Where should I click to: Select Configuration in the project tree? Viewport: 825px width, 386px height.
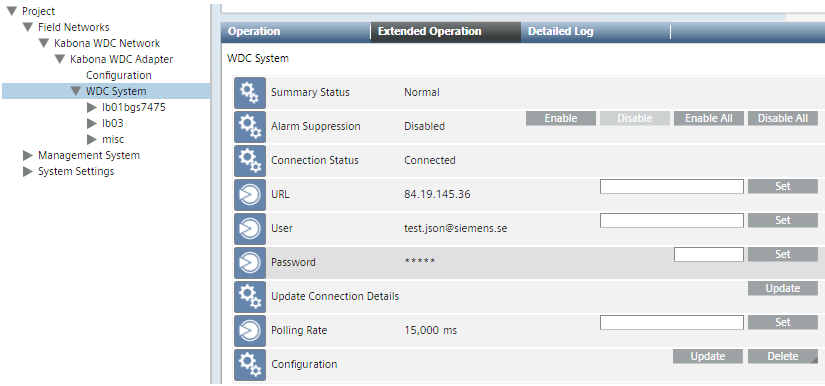119,75
